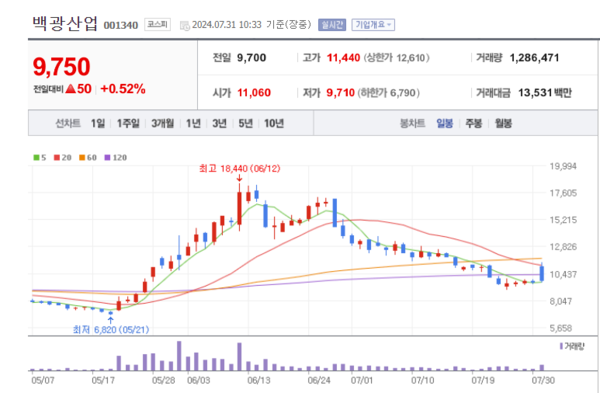Viewport: 600px width, 393px height.
Task: Click the 06/13 date axis label
Action: pos(259,380)
